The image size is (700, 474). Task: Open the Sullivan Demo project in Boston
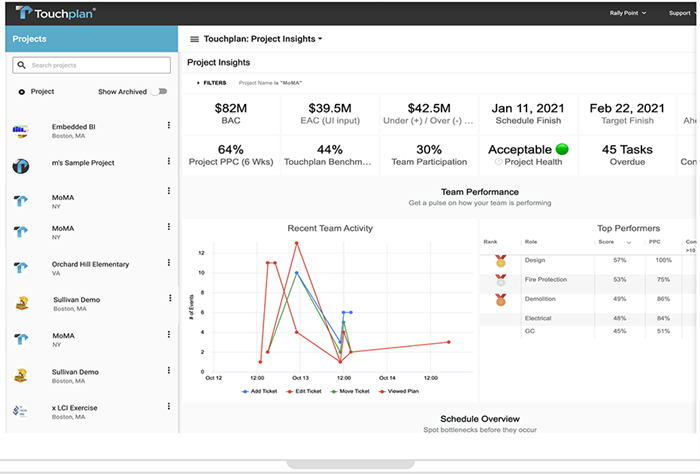tap(74, 304)
